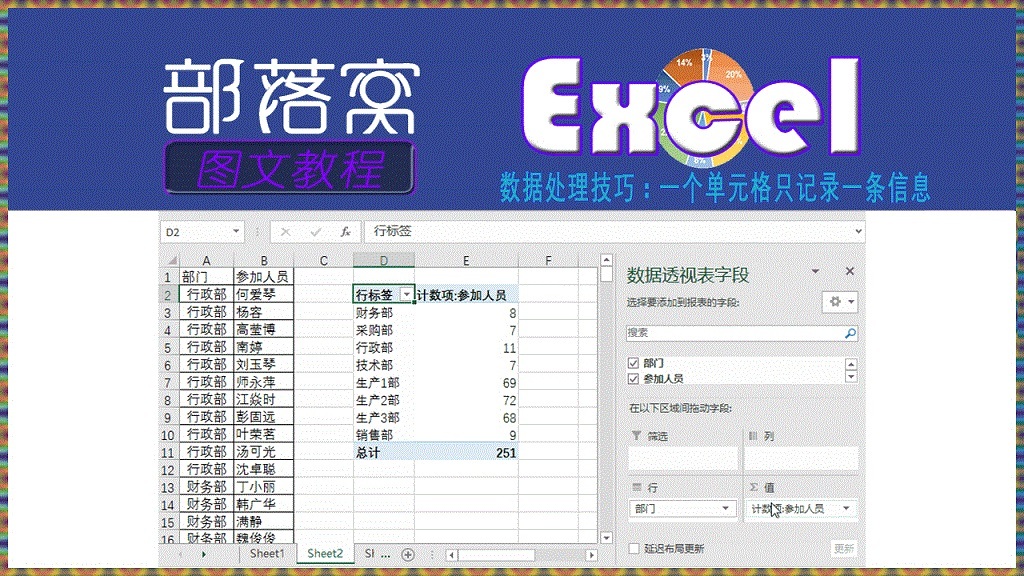Click the field search magnifier icon
This screenshot has height=576, width=1024.
coord(850,333)
